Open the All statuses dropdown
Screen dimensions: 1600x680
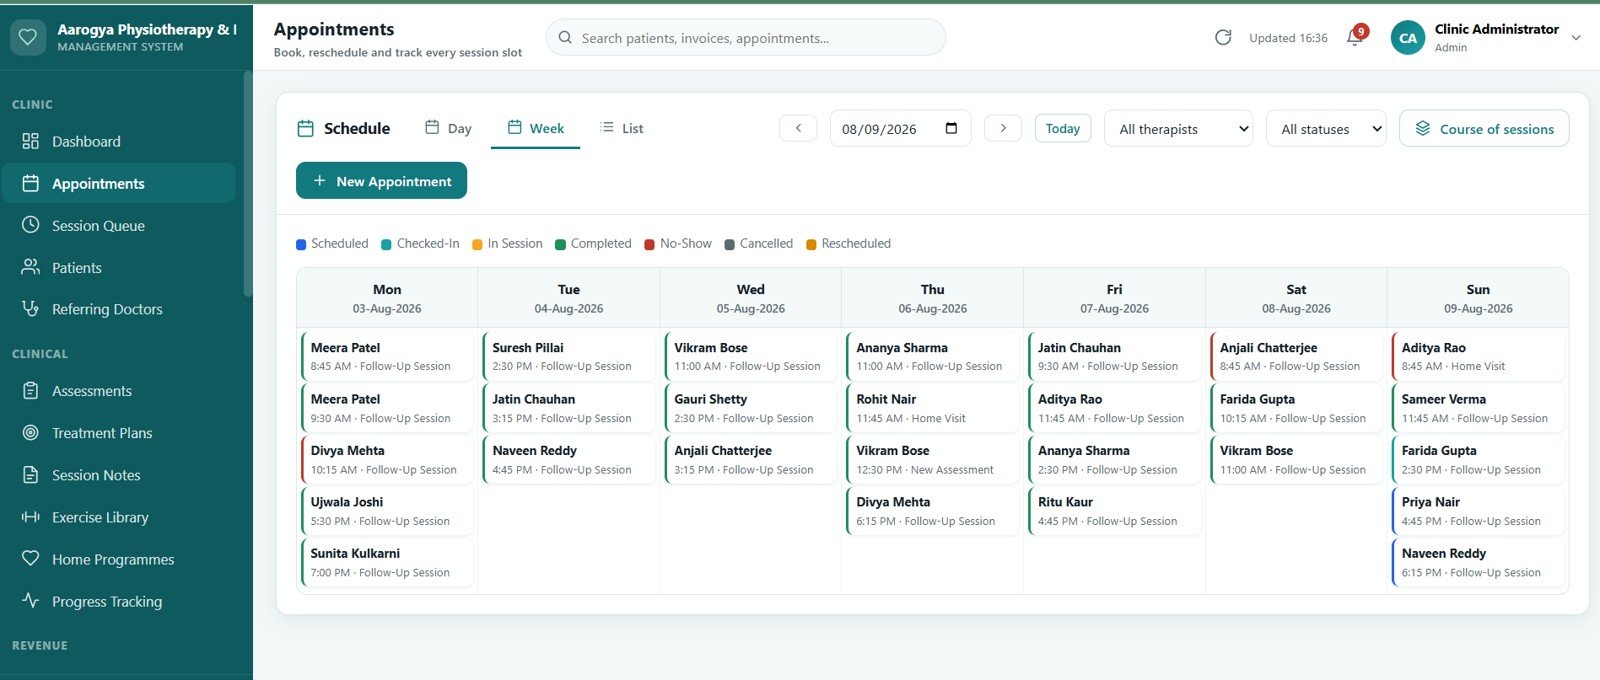pyautogui.click(x=1326, y=128)
